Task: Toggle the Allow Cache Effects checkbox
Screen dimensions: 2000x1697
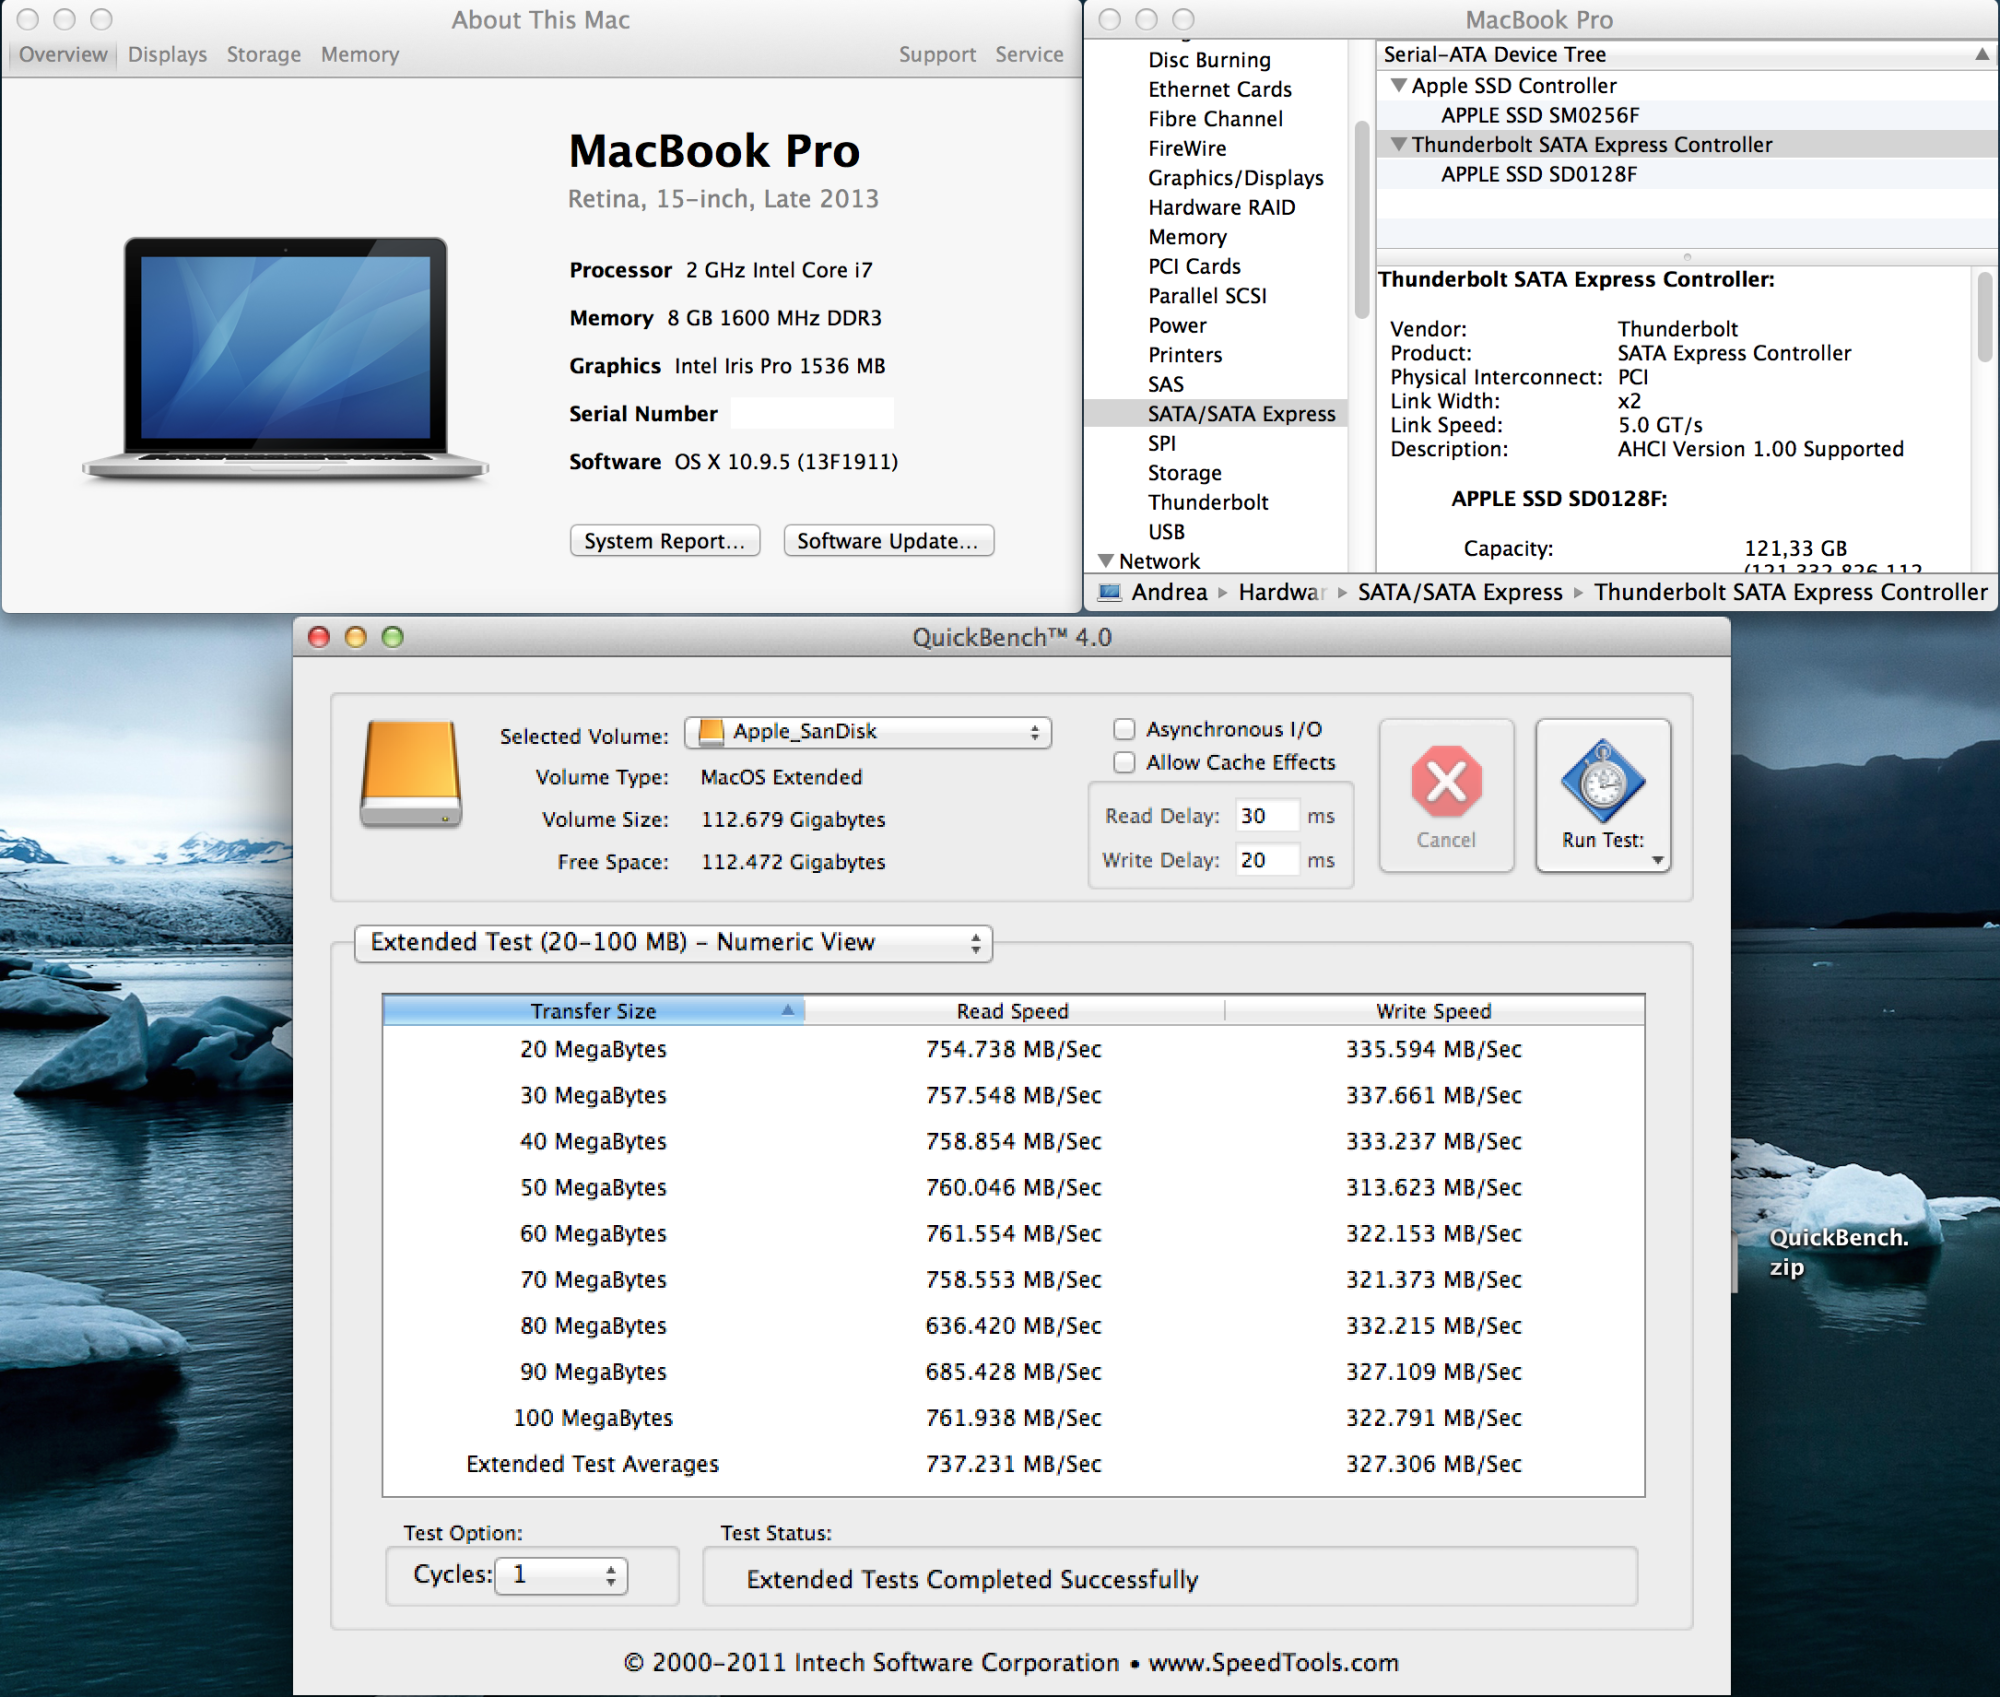Action: (1125, 762)
